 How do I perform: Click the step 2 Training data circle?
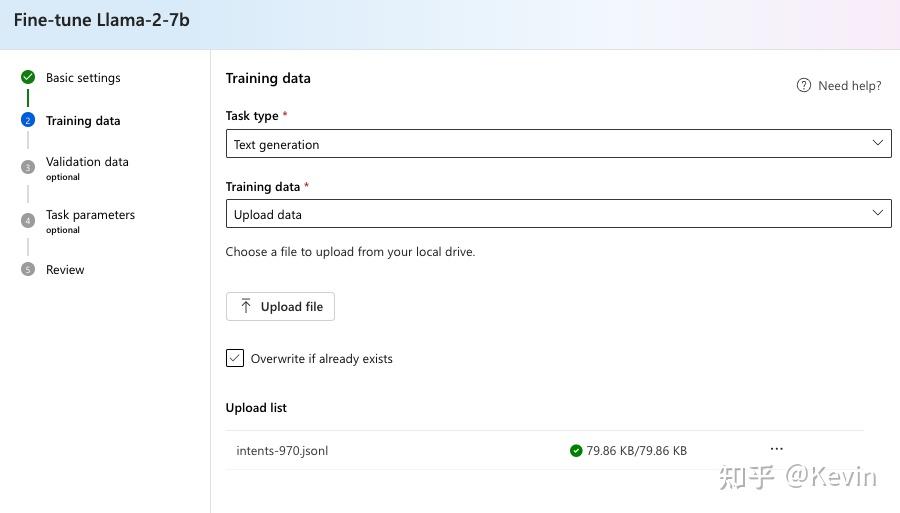point(28,120)
